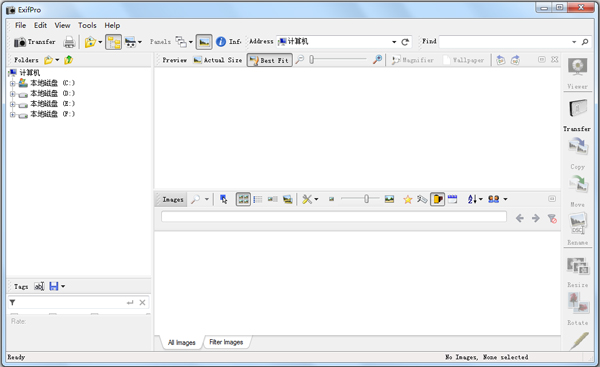This screenshot has height=367, width=600.
Task: Open the Images search magnifier dropdown
Action: (x=207, y=199)
